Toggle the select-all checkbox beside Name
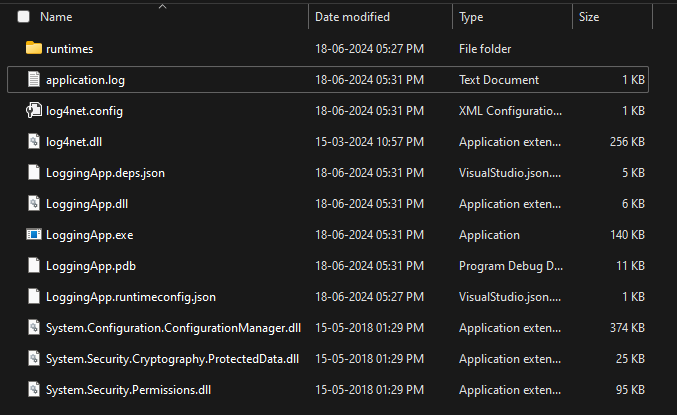This screenshot has width=677, height=415. pyautogui.click(x=23, y=17)
